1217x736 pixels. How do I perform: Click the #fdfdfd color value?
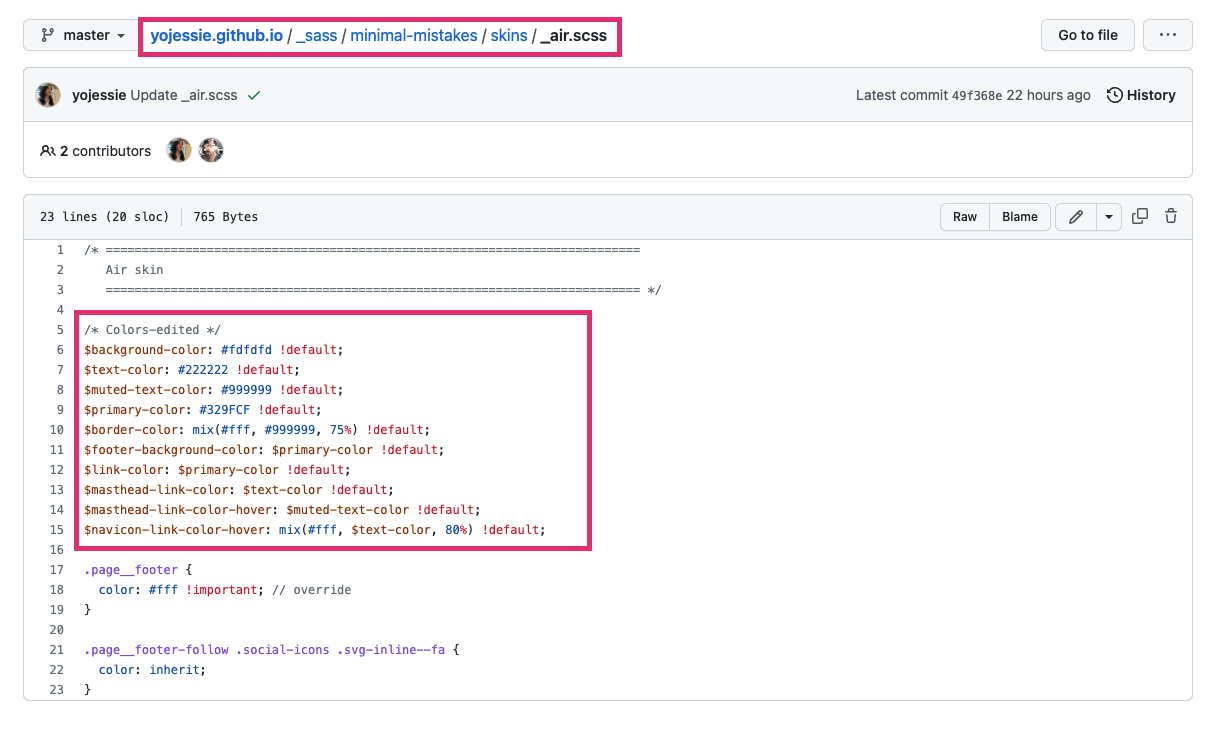click(246, 350)
